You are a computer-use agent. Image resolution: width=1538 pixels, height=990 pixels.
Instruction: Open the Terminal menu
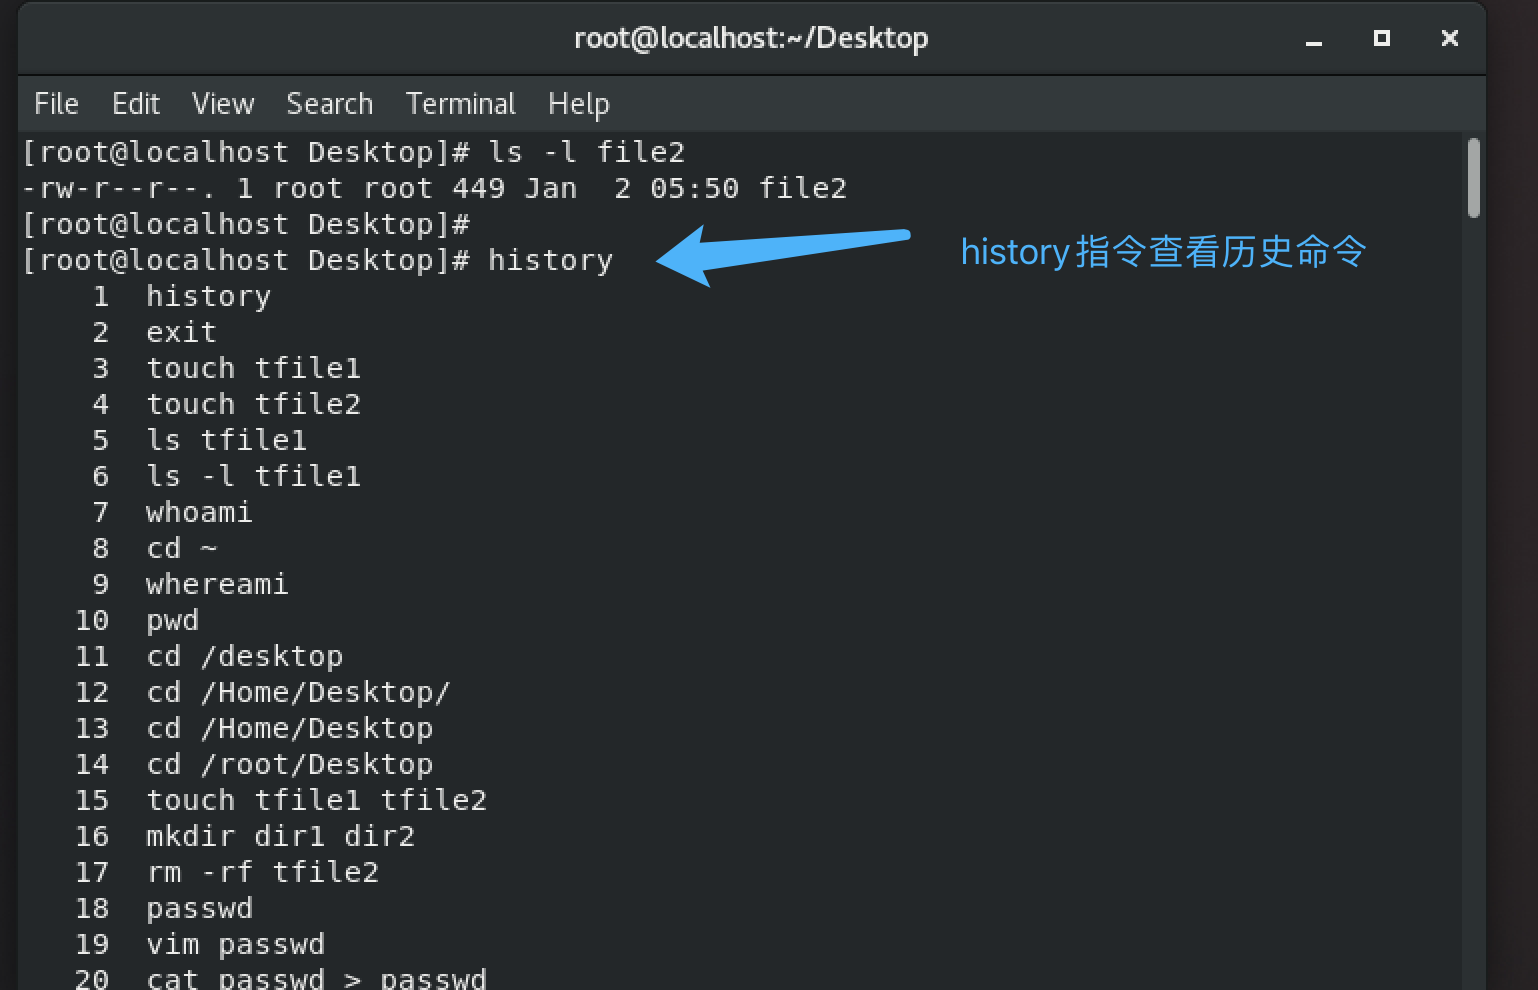[x=460, y=103]
